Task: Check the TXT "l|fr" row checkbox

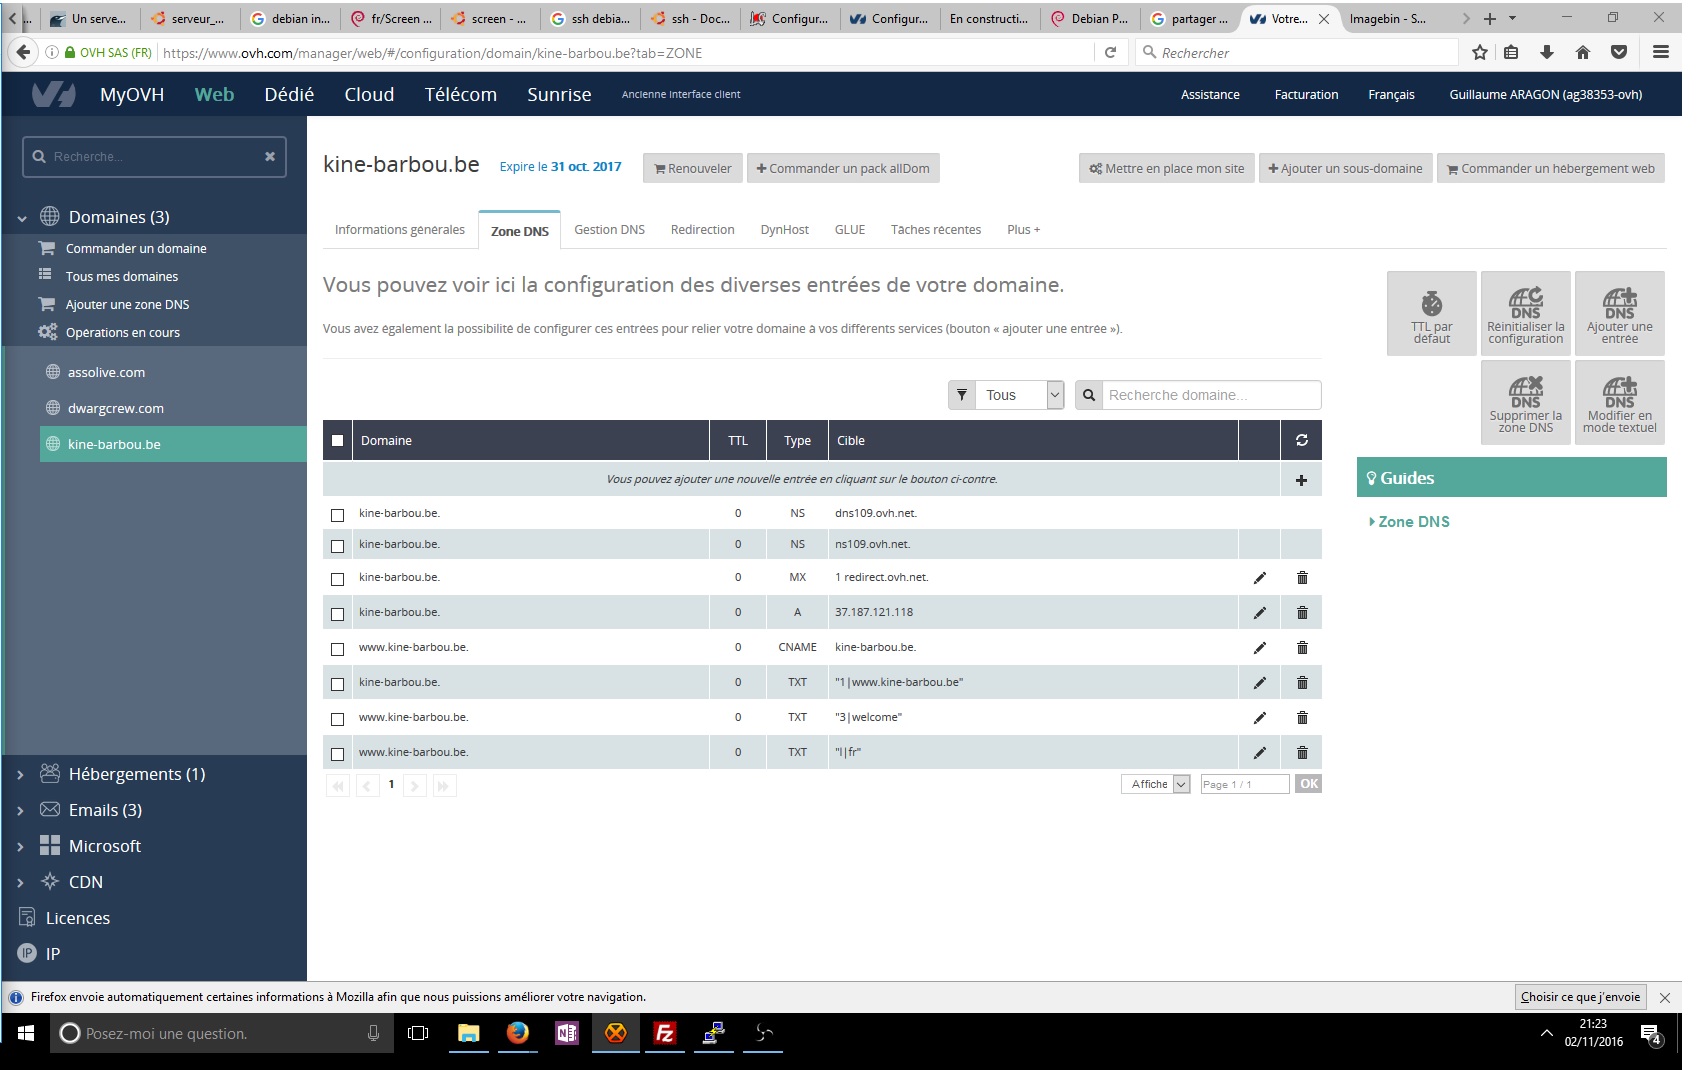Action: (337, 754)
